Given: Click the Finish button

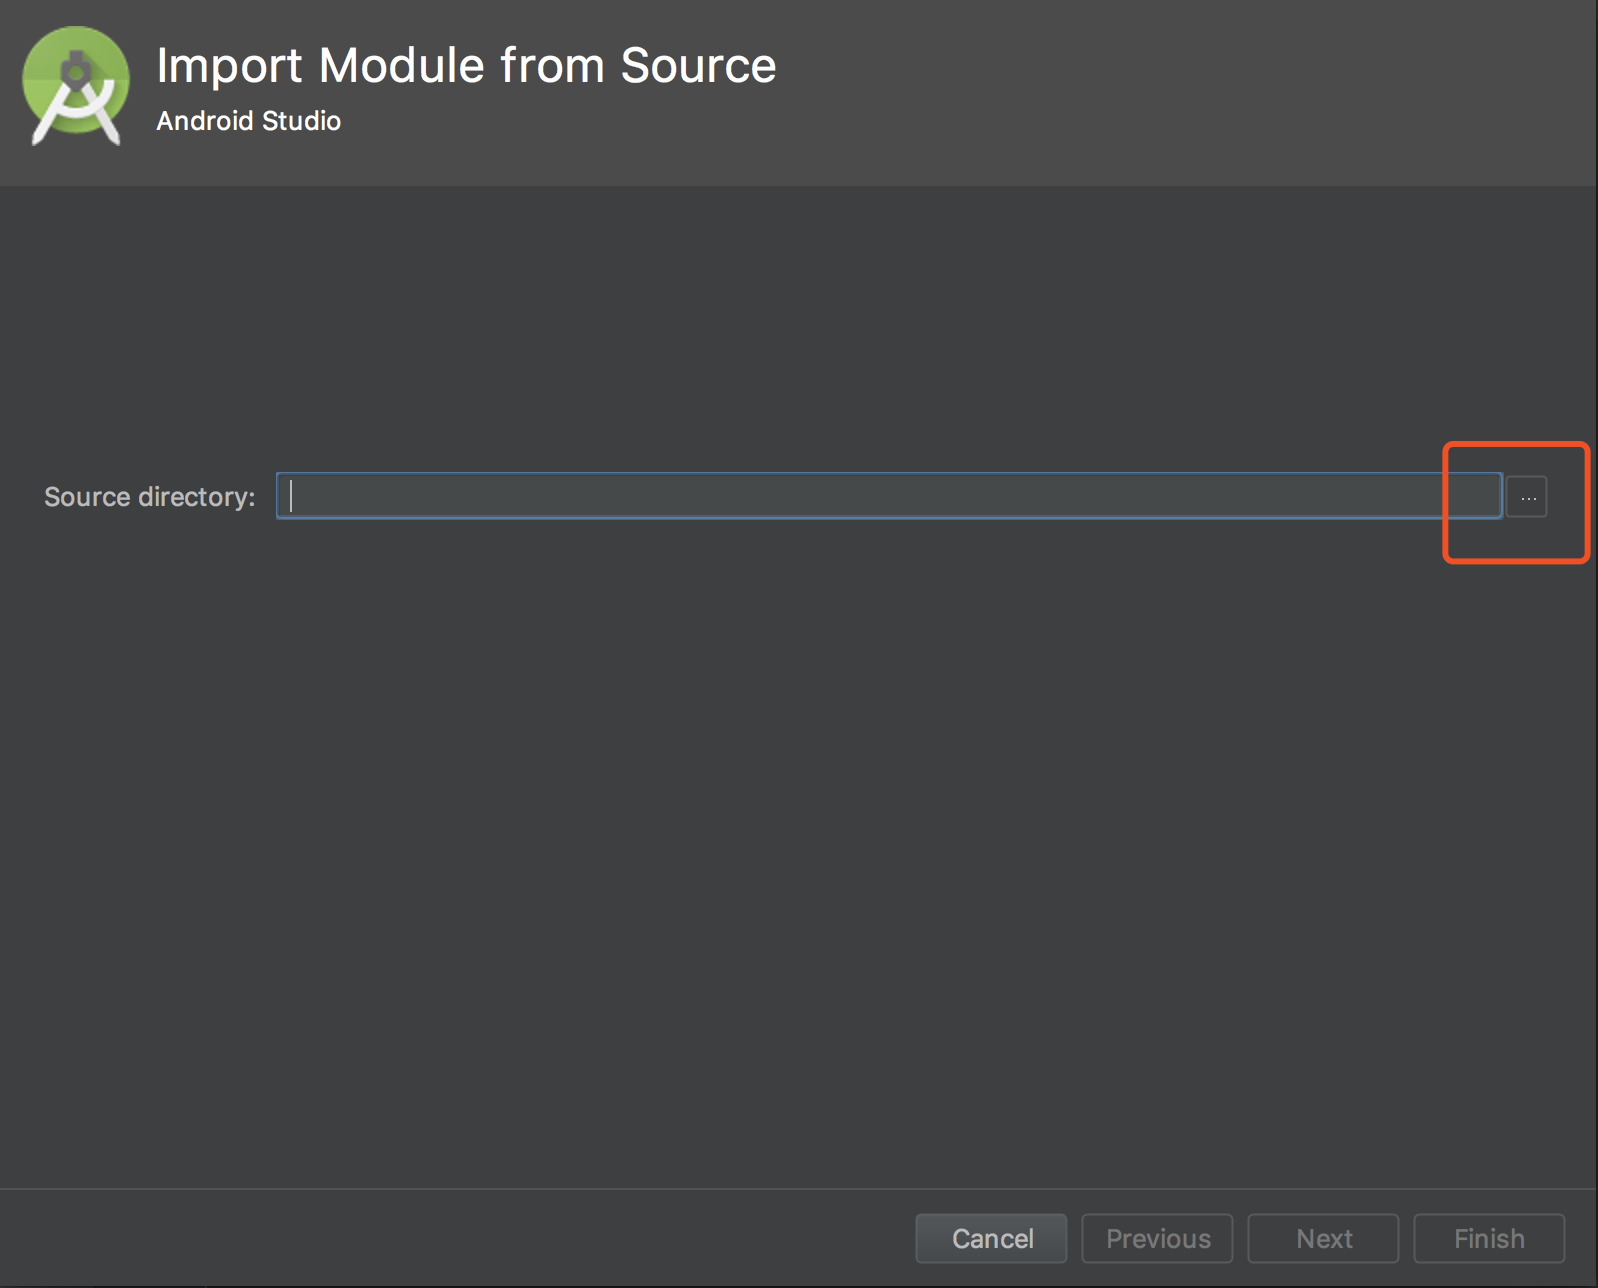Looking at the screenshot, I should (x=1488, y=1239).
